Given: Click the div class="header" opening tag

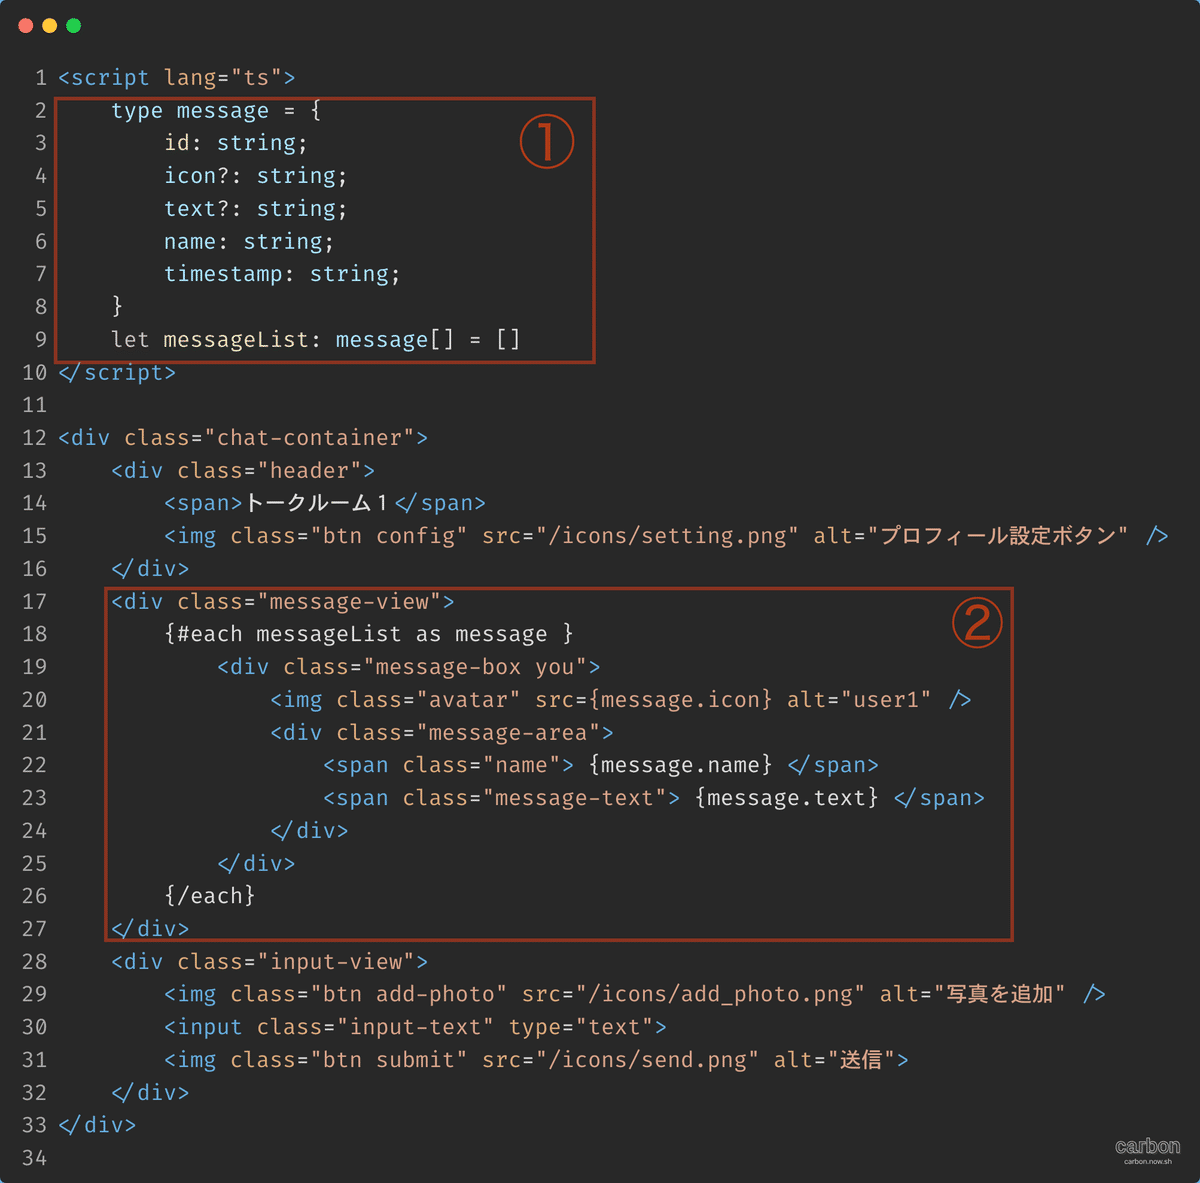Looking at the screenshot, I should coord(243,471).
